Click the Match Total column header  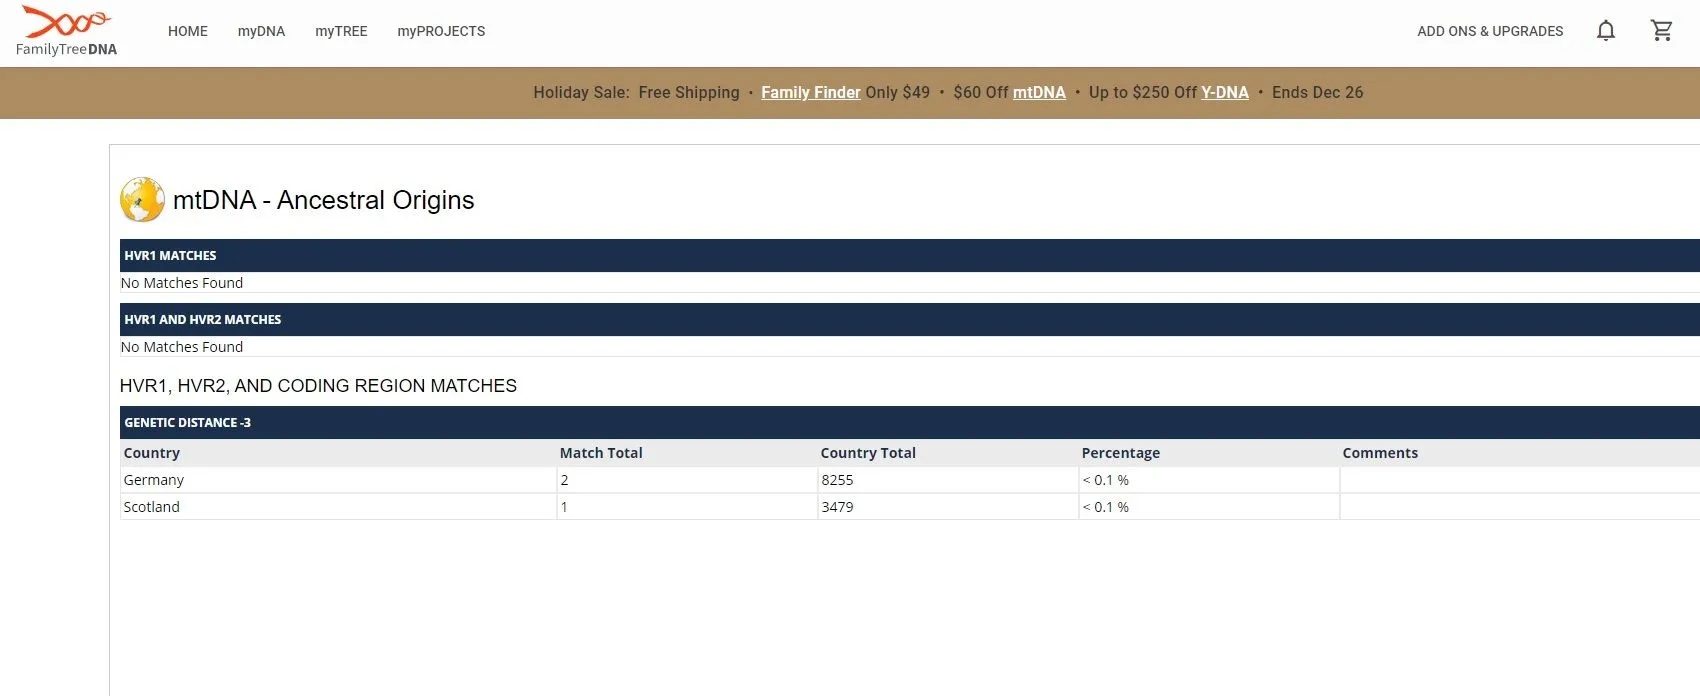[601, 453]
